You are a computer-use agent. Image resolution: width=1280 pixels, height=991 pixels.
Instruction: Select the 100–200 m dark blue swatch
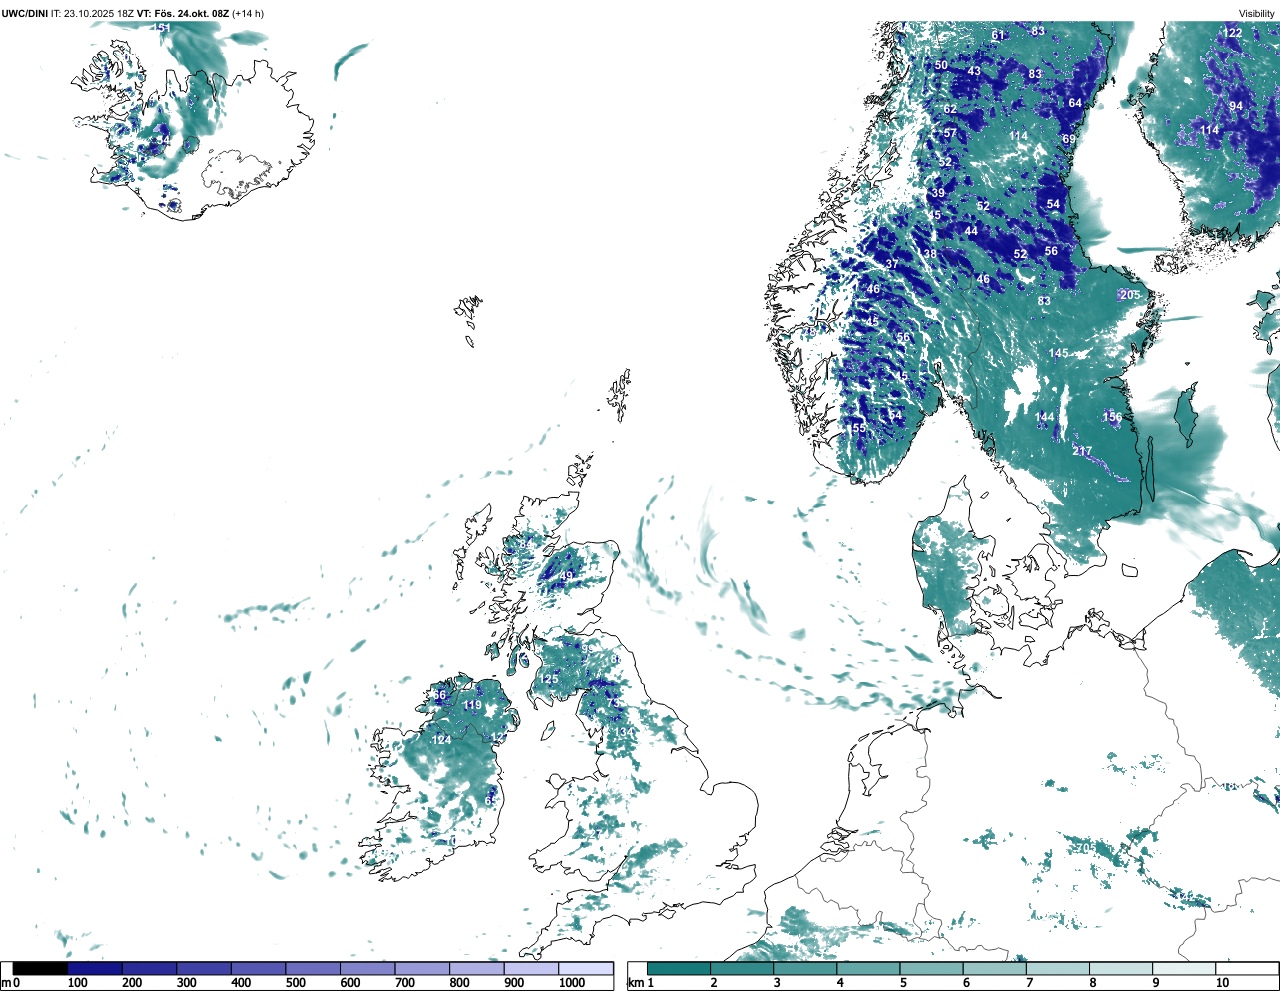point(95,968)
